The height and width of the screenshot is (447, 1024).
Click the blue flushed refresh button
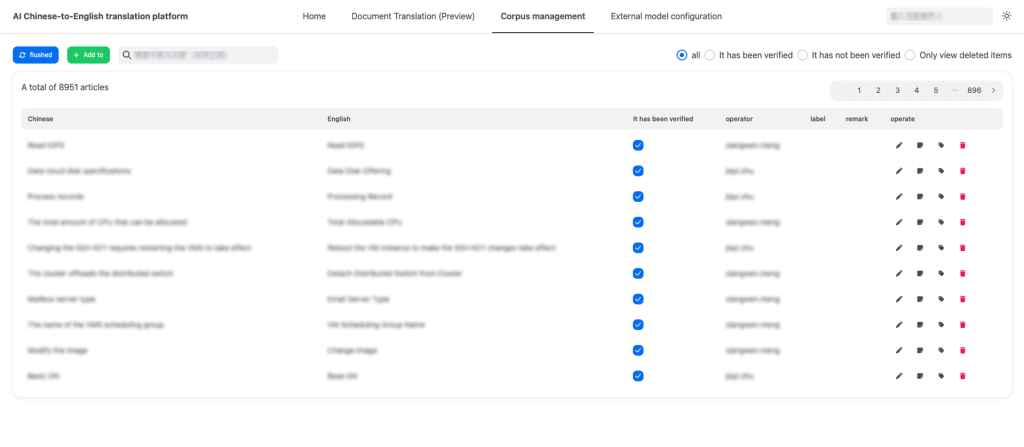(36, 55)
